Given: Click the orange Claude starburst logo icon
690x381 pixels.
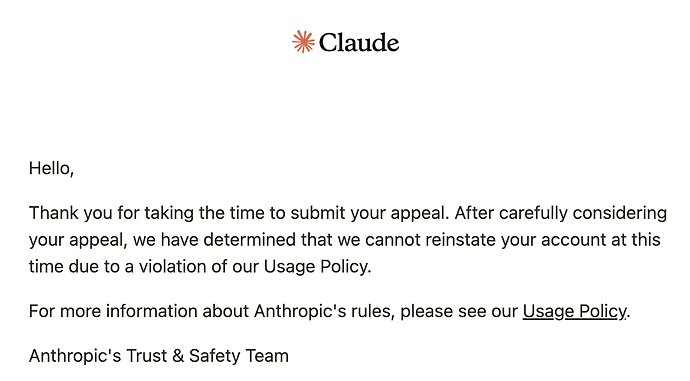Looking at the screenshot, I should point(303,42).
